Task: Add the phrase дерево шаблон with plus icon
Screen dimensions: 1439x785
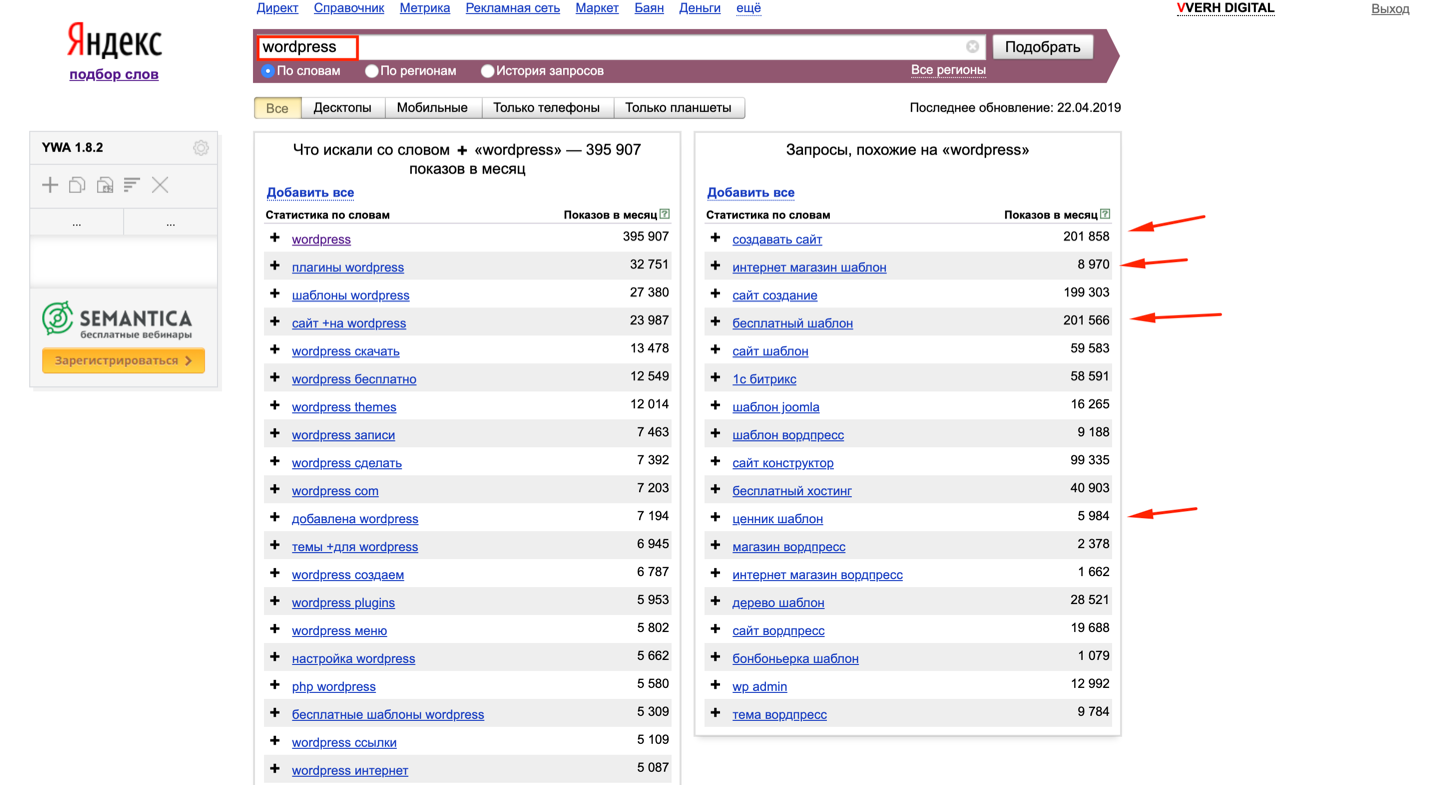Action: click(x=715, y=602)
